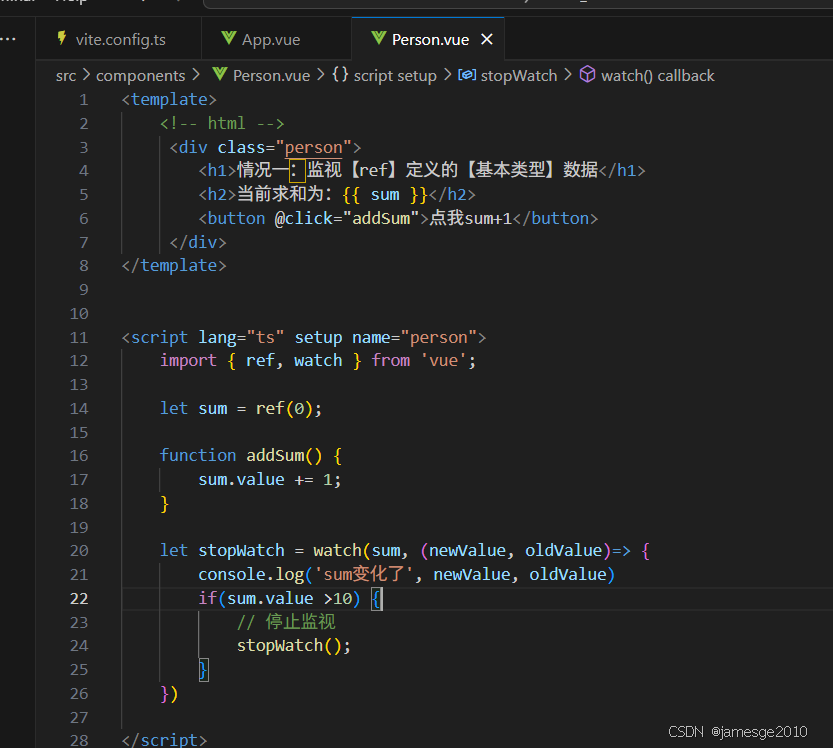
Task: Click line number 20 in the gutter
Action: (x=79, y=550)
